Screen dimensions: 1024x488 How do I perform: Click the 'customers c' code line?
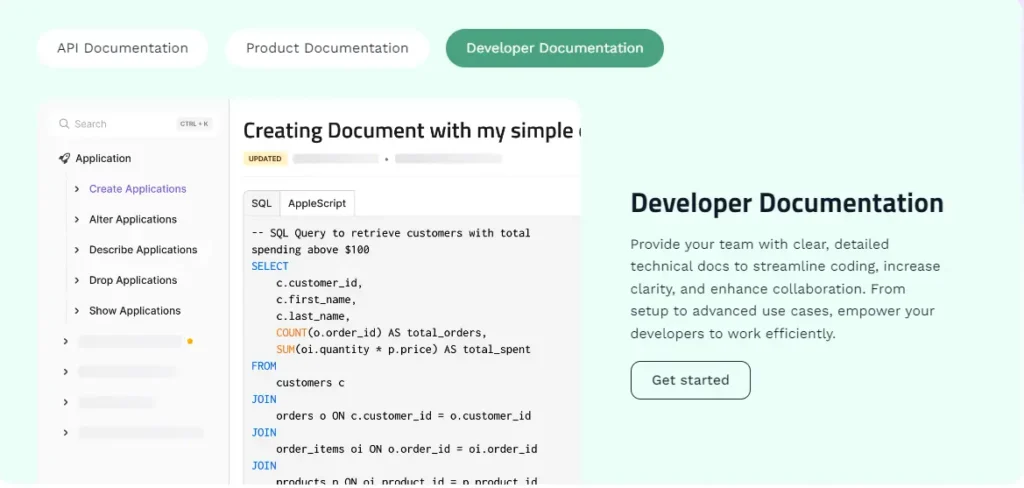pos(310,383)
